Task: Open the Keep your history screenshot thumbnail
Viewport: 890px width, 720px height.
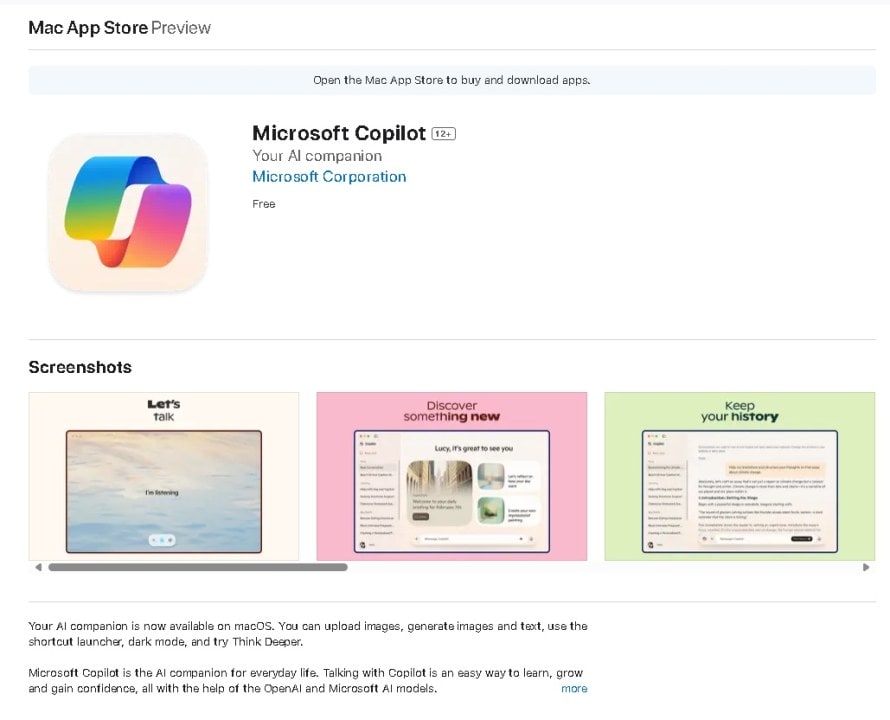Action: point(739,476)
